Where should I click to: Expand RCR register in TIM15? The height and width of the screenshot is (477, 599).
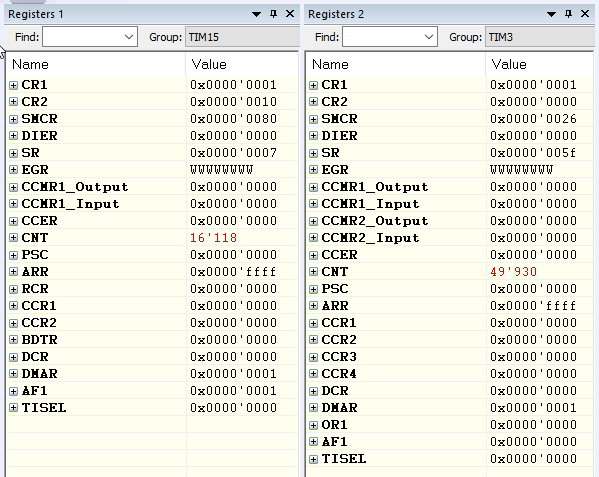[13, 289]
